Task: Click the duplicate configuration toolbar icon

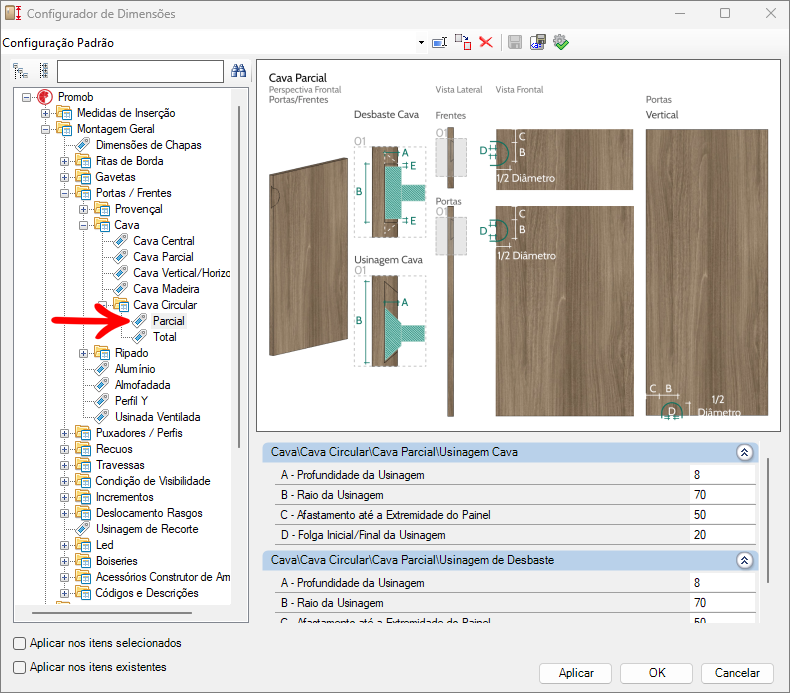Action: click(463, 42)
